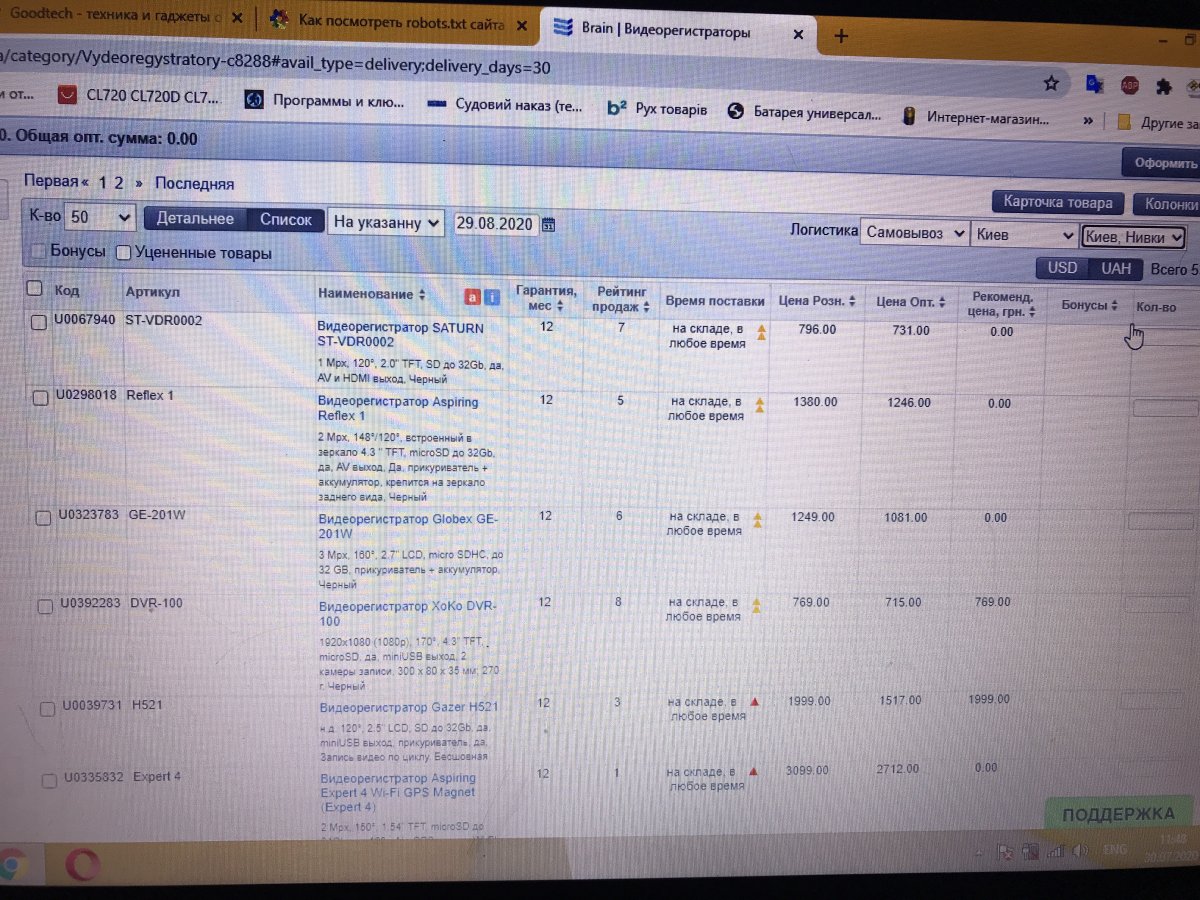
Task: Open the Киев city dropdown
Action: click(1024, 235)
